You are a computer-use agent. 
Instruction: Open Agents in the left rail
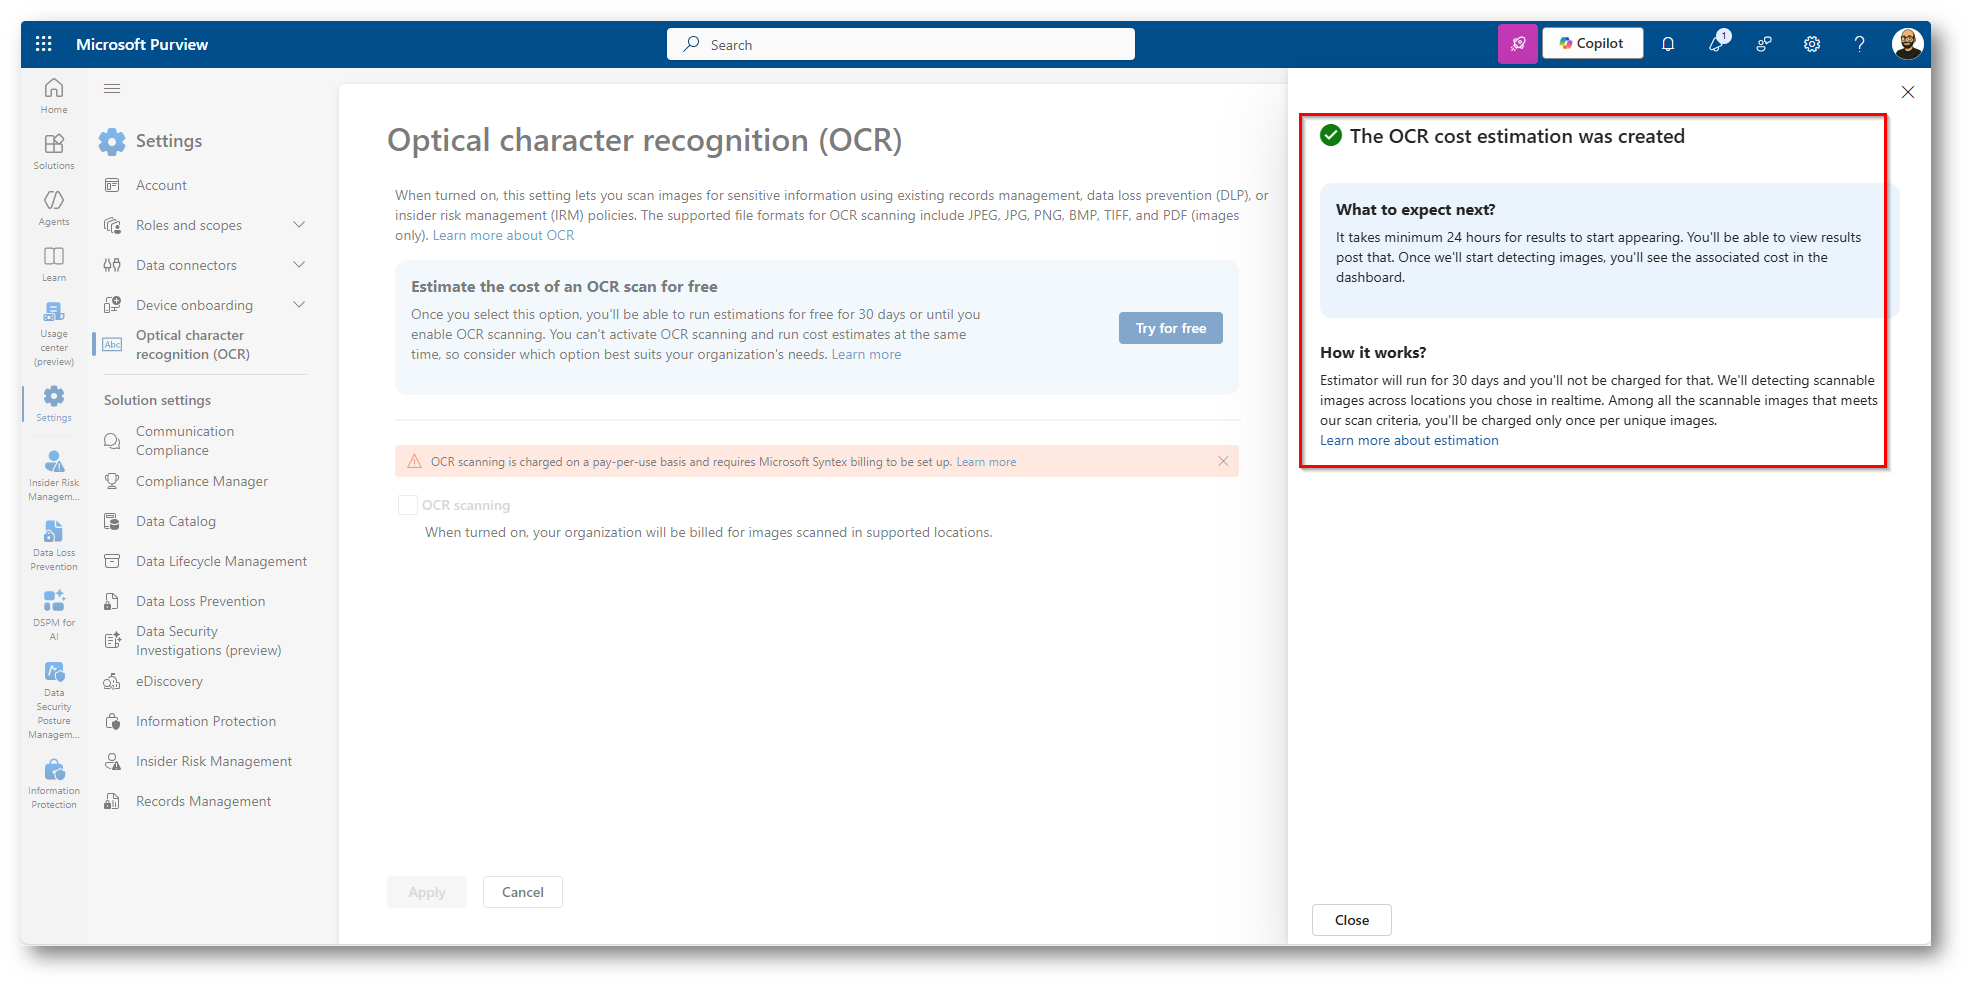pos(54,208)
